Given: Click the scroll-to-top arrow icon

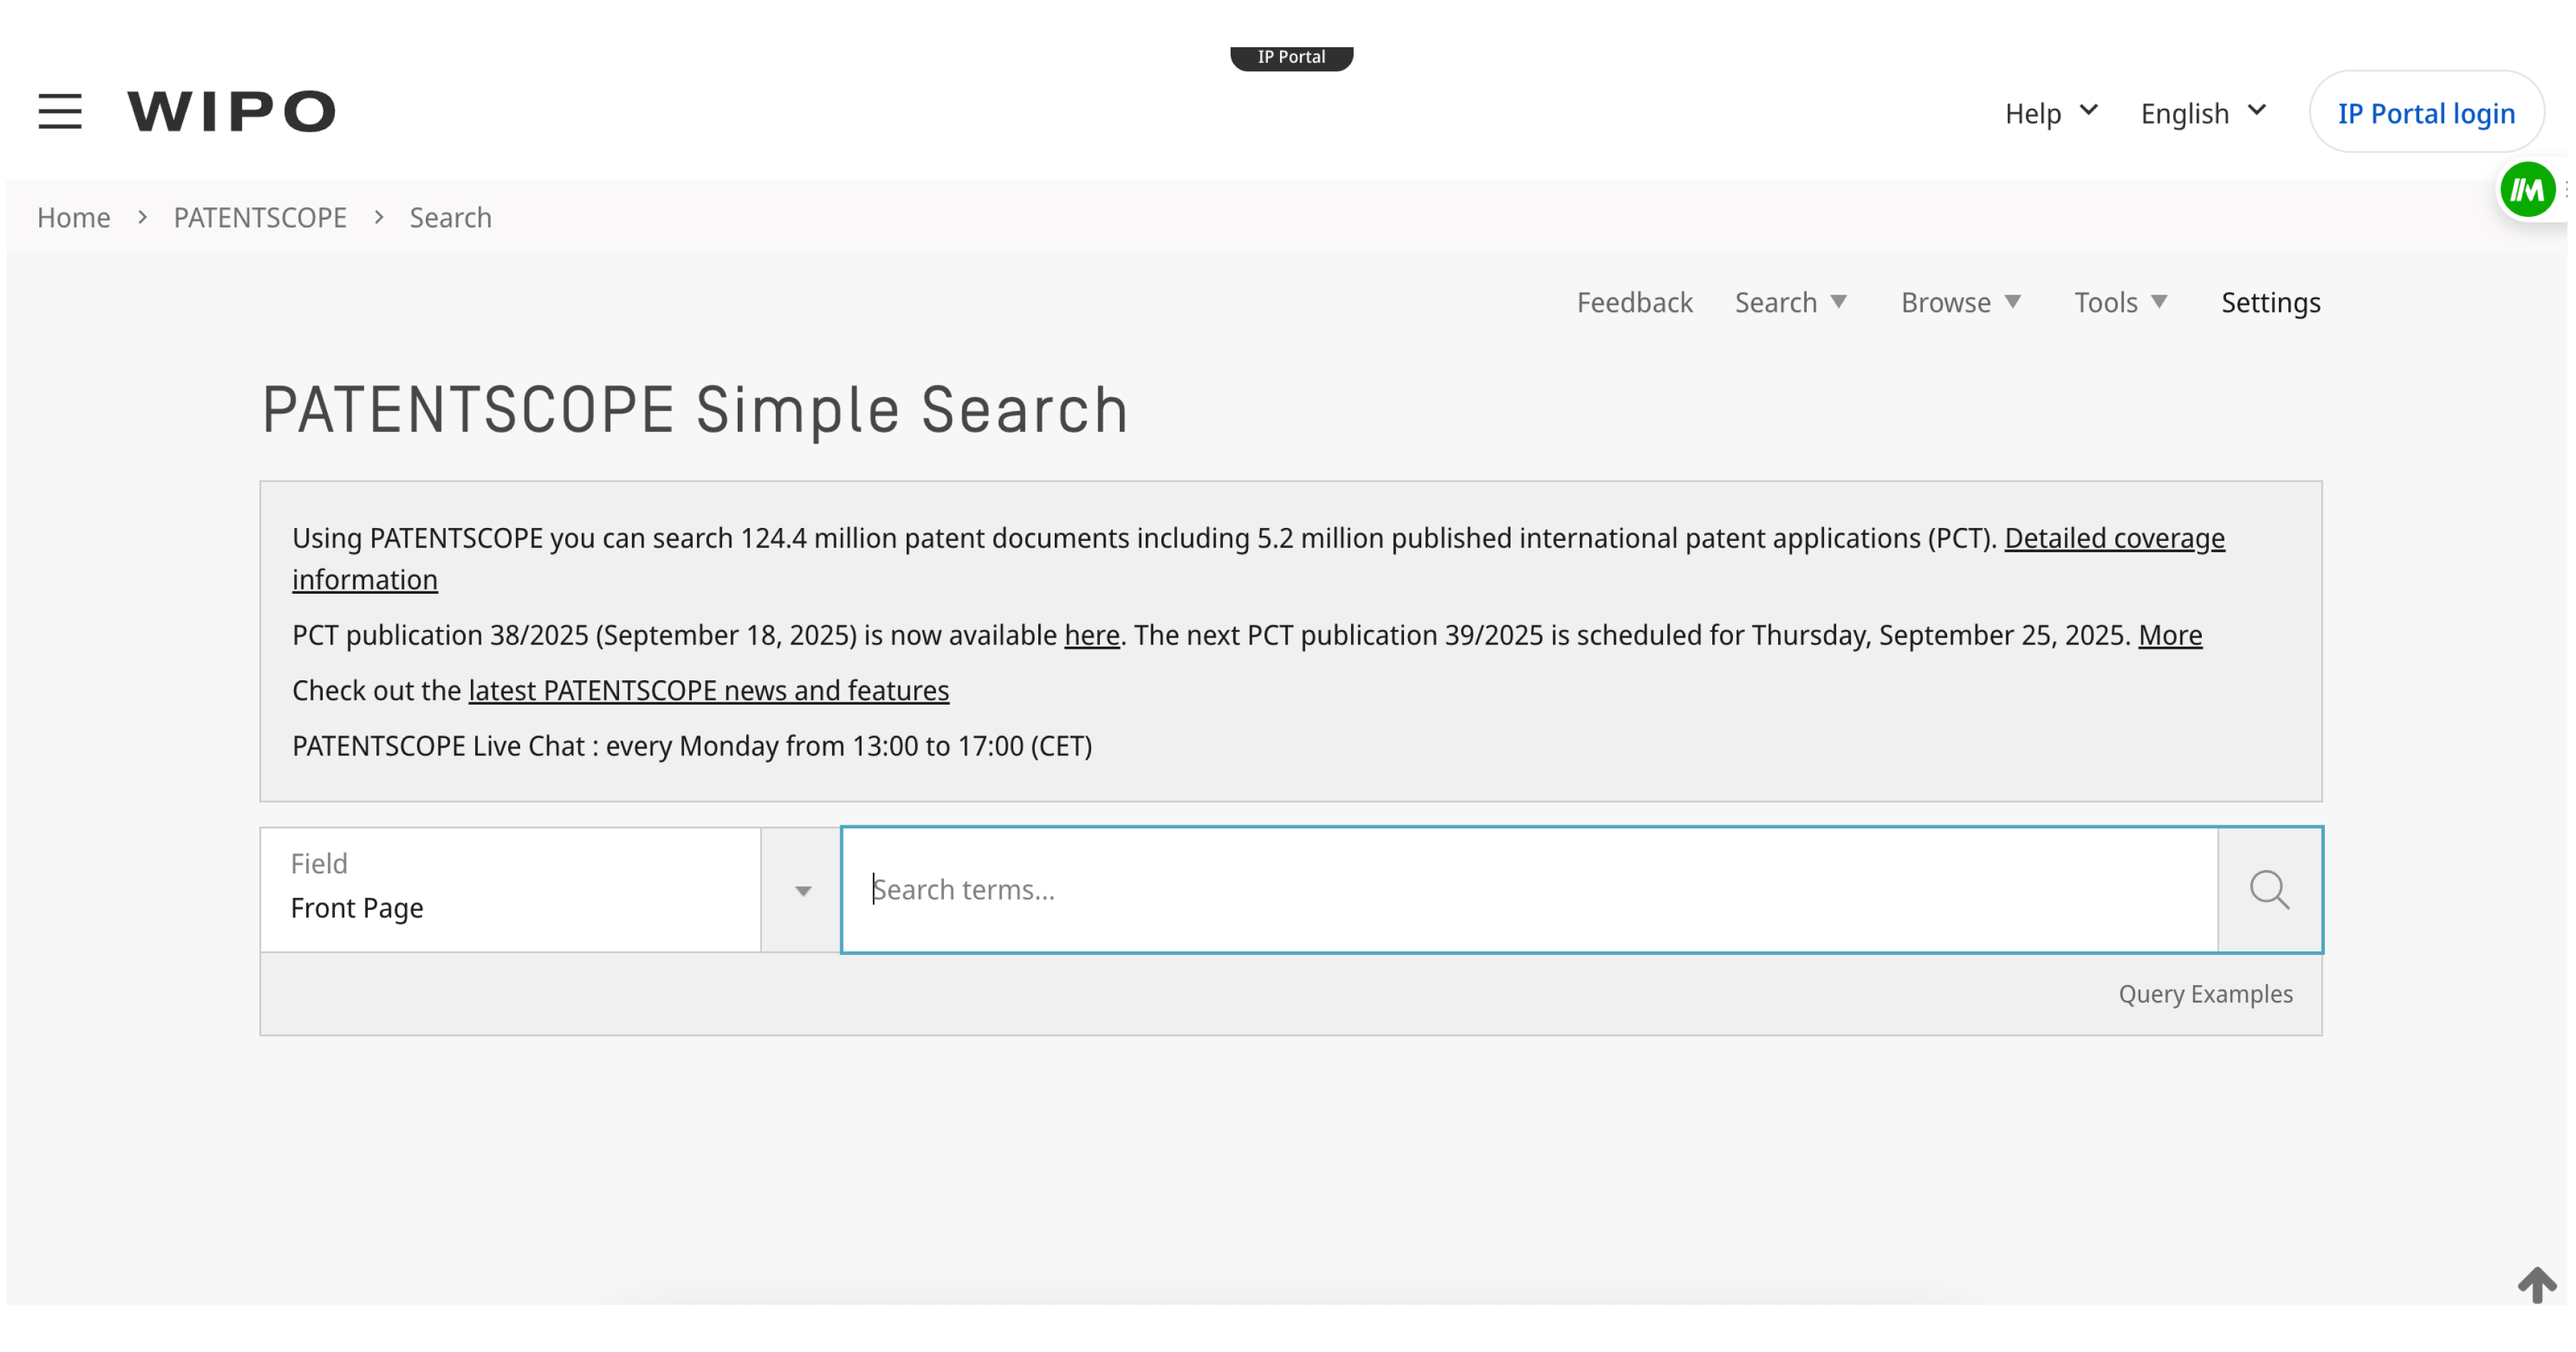Looking at the screenshot, I should (2536, 1284).
